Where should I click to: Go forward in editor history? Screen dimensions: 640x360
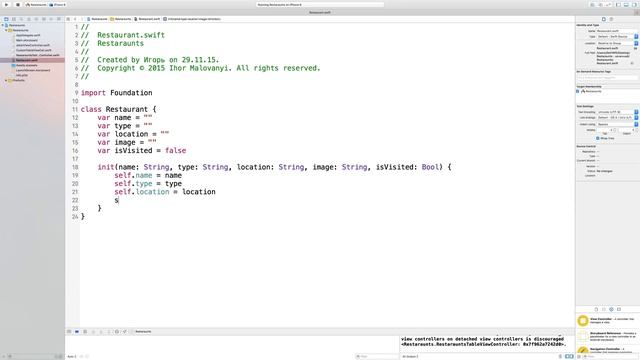point(82,19)
